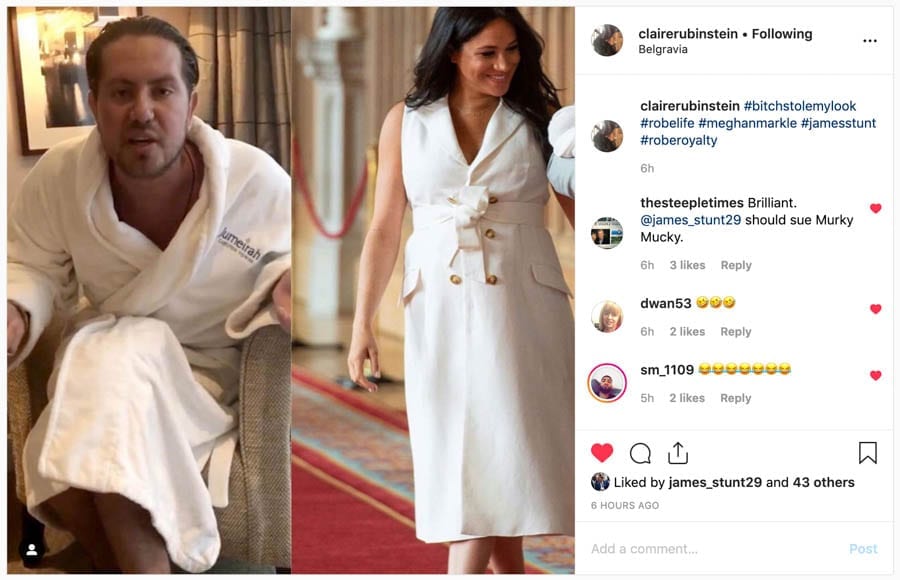
Task: Open the comment speech bubble icon
Action: pos(640,453)
